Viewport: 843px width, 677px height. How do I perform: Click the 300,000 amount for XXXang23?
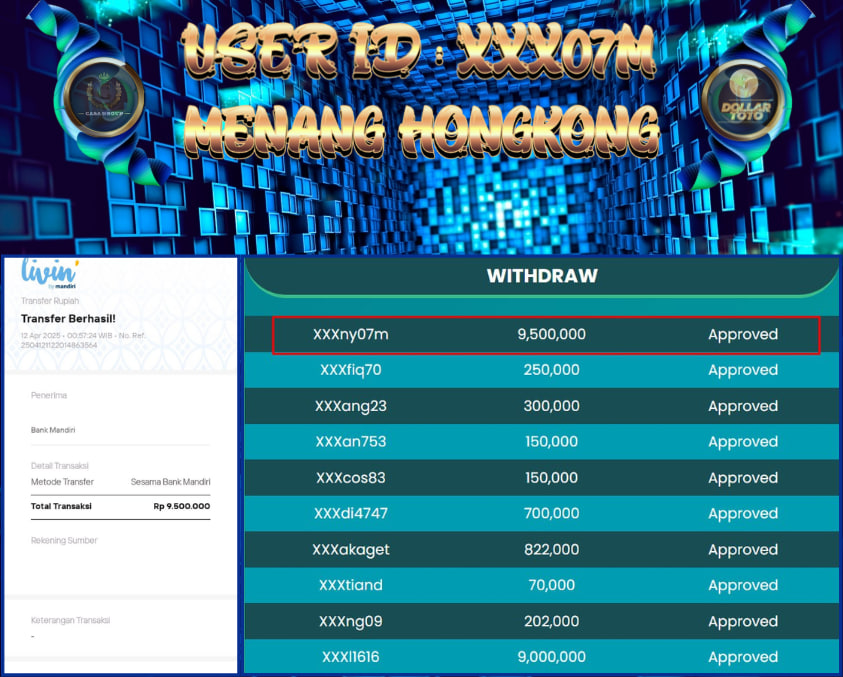click(x=551, y=406)
